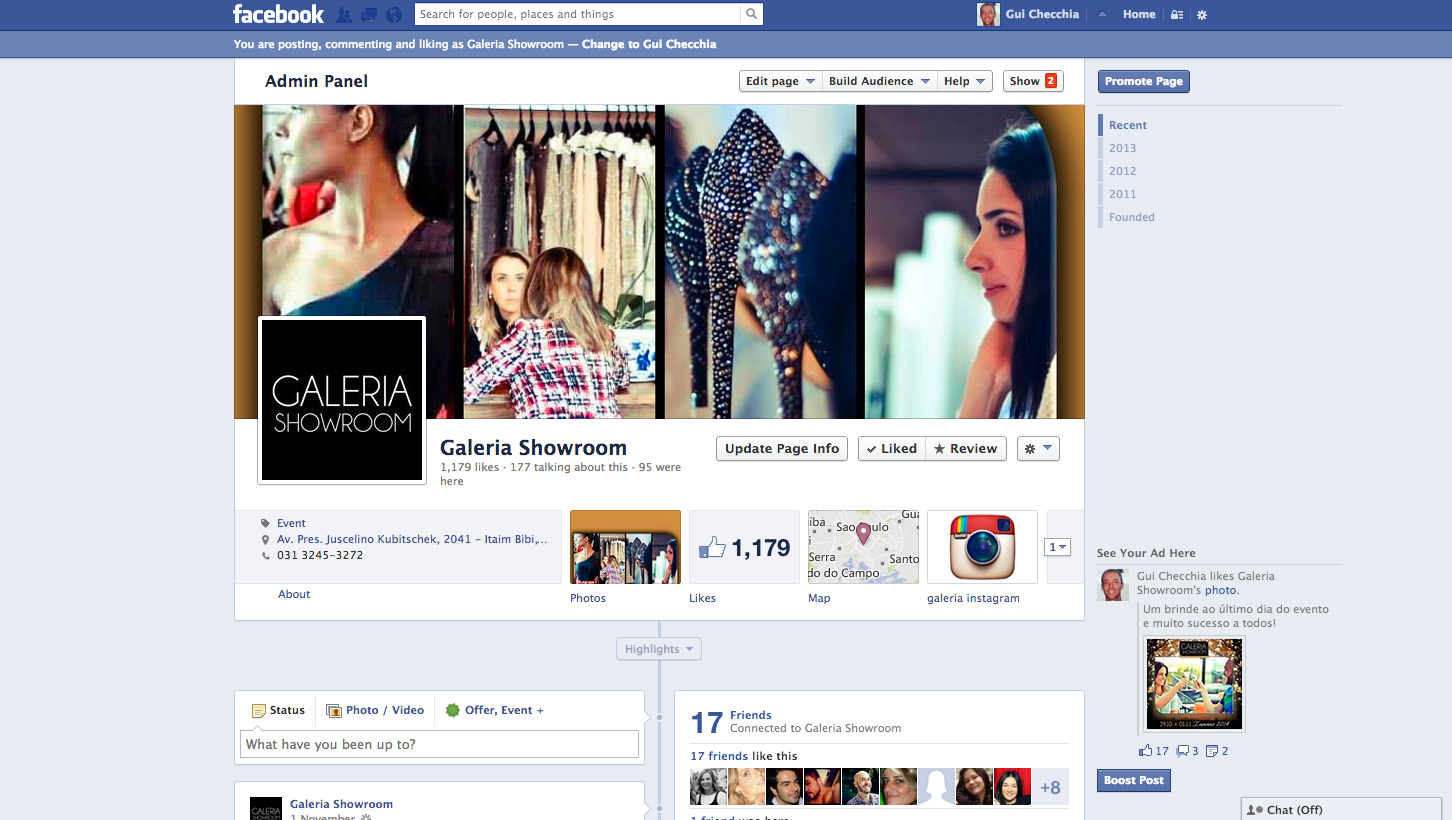1452x820 pixels.
Task: Open the ad photo thumbnail in sidebar
Action: pyautogui.click(x=1194, y=684)
